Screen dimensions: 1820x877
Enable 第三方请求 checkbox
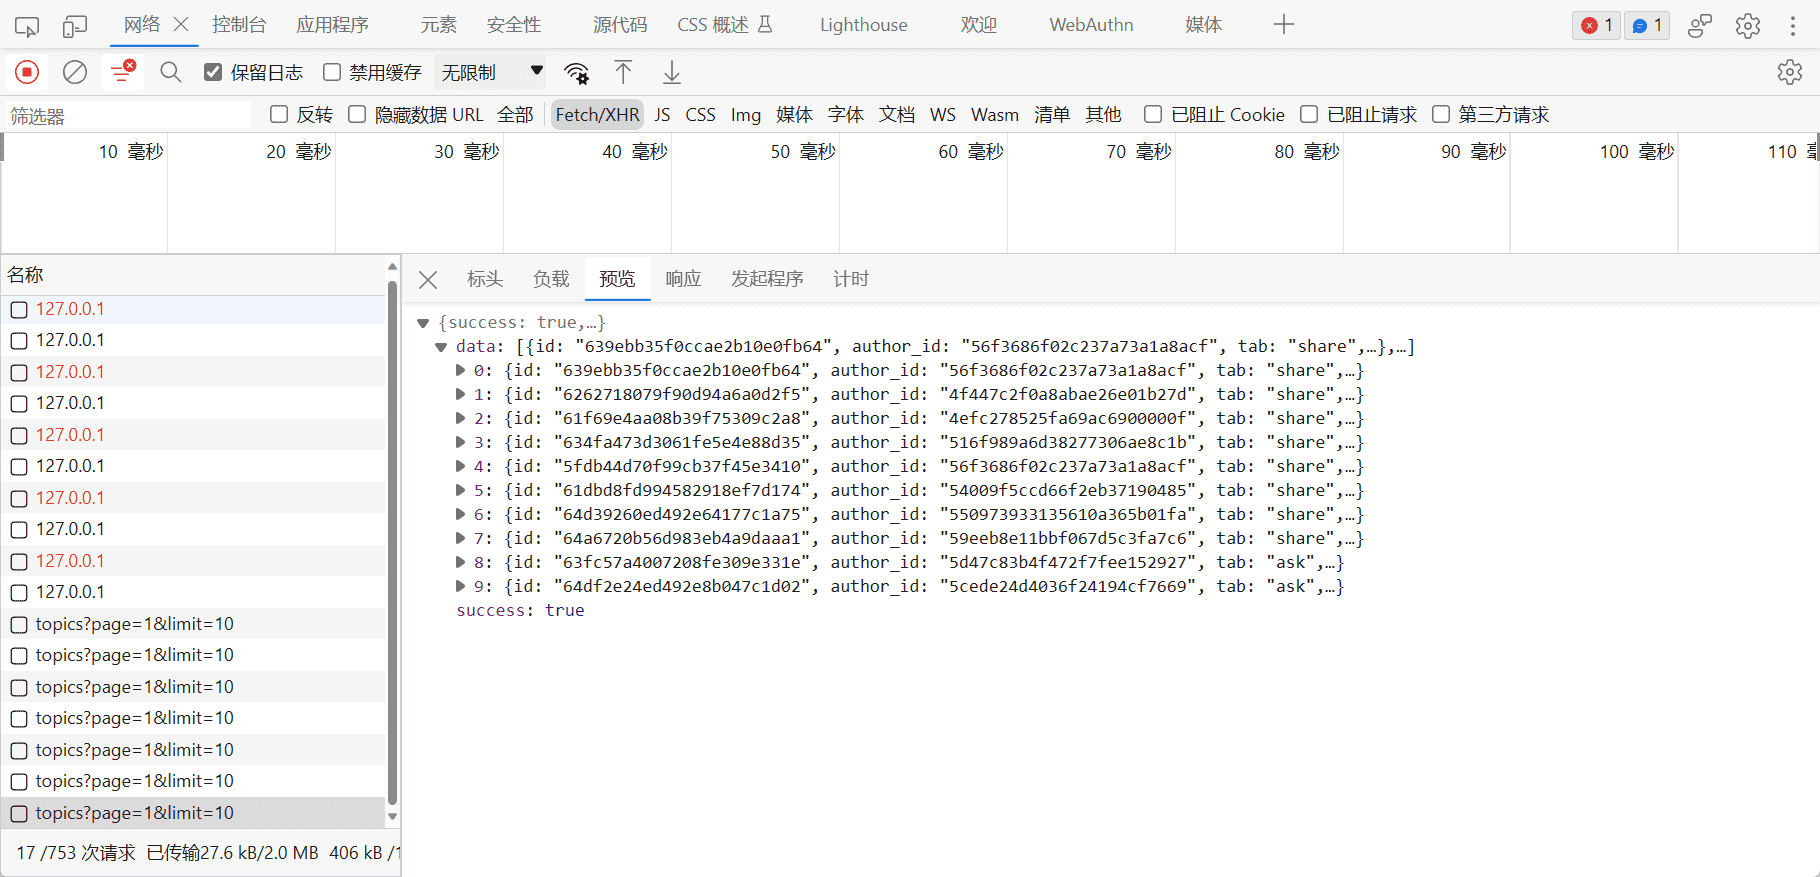(1441, 114)
